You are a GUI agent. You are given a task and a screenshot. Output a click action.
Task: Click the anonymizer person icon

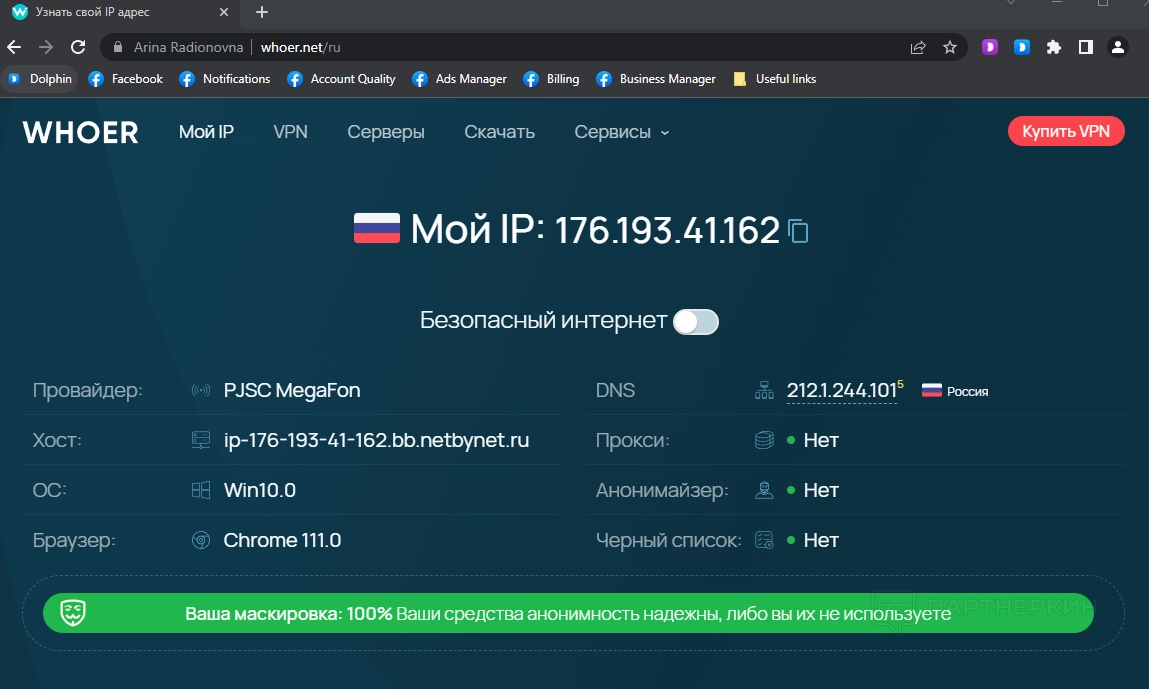(x=764, y=490)
